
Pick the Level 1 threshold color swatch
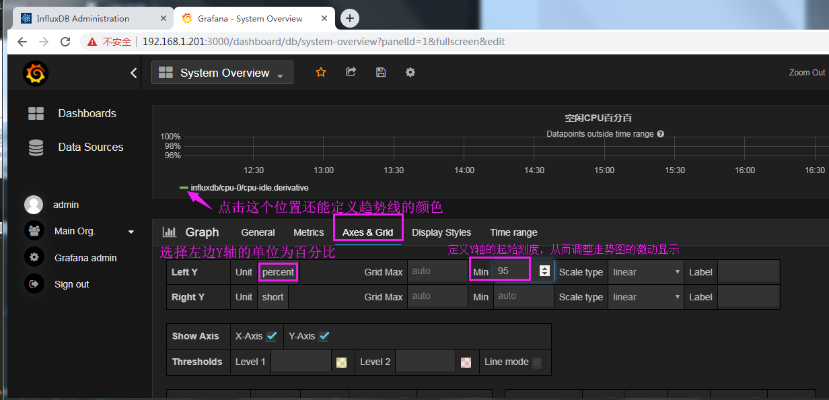tap(341, 362)
